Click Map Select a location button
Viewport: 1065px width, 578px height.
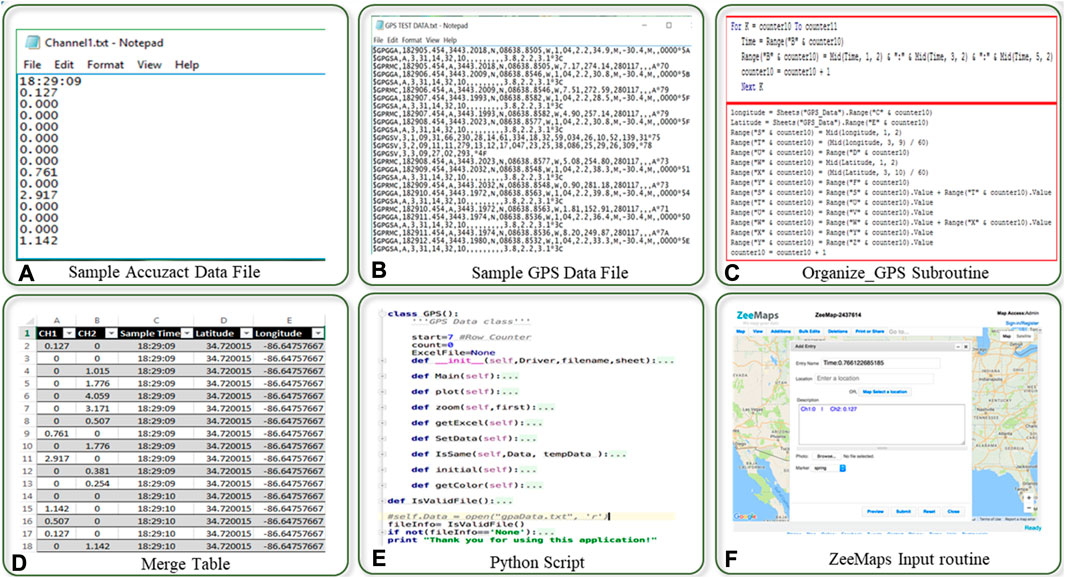(x=886, y=392)
